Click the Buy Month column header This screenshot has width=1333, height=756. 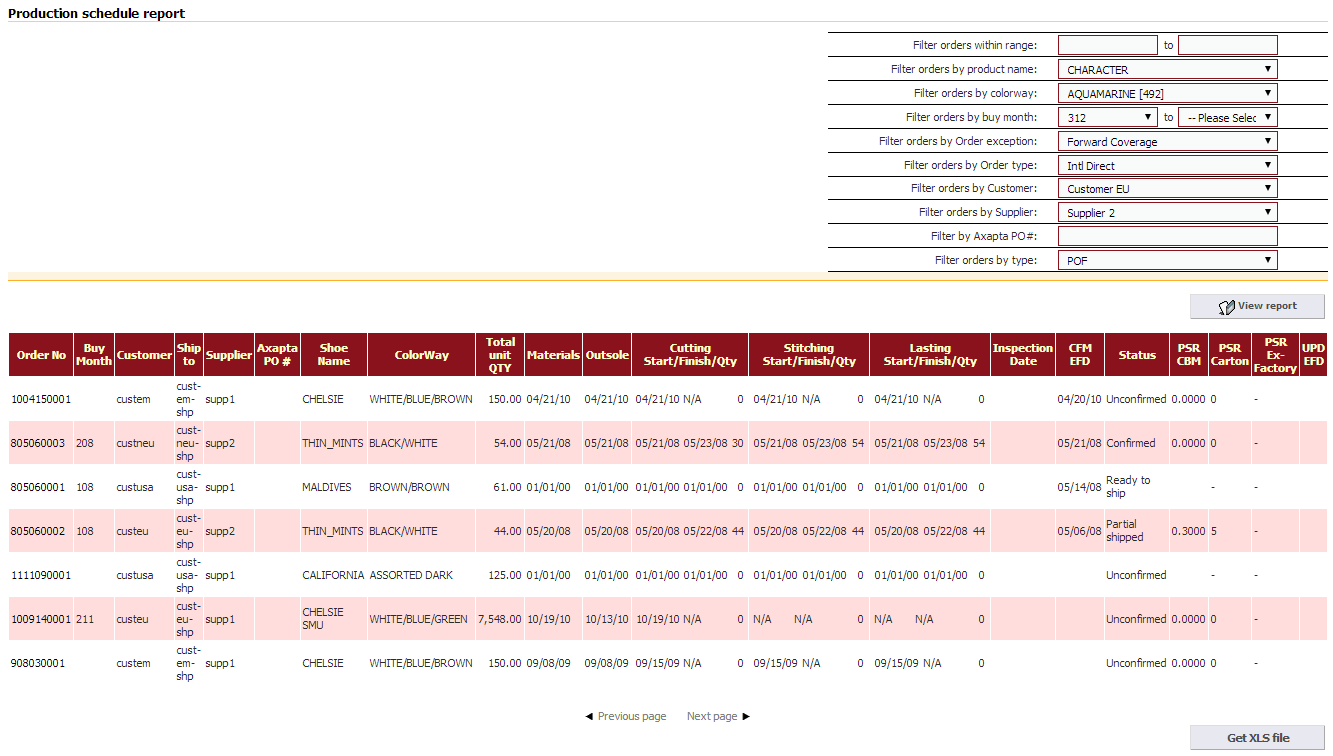pos(94,355)
